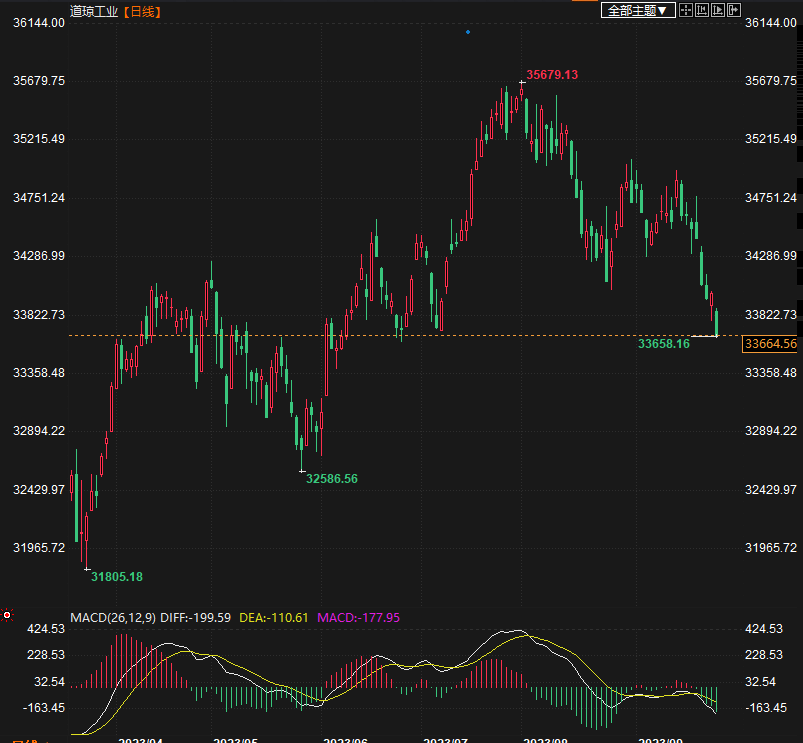
Task: Click the 35679.13 high price marker
Action: [552, 75]
